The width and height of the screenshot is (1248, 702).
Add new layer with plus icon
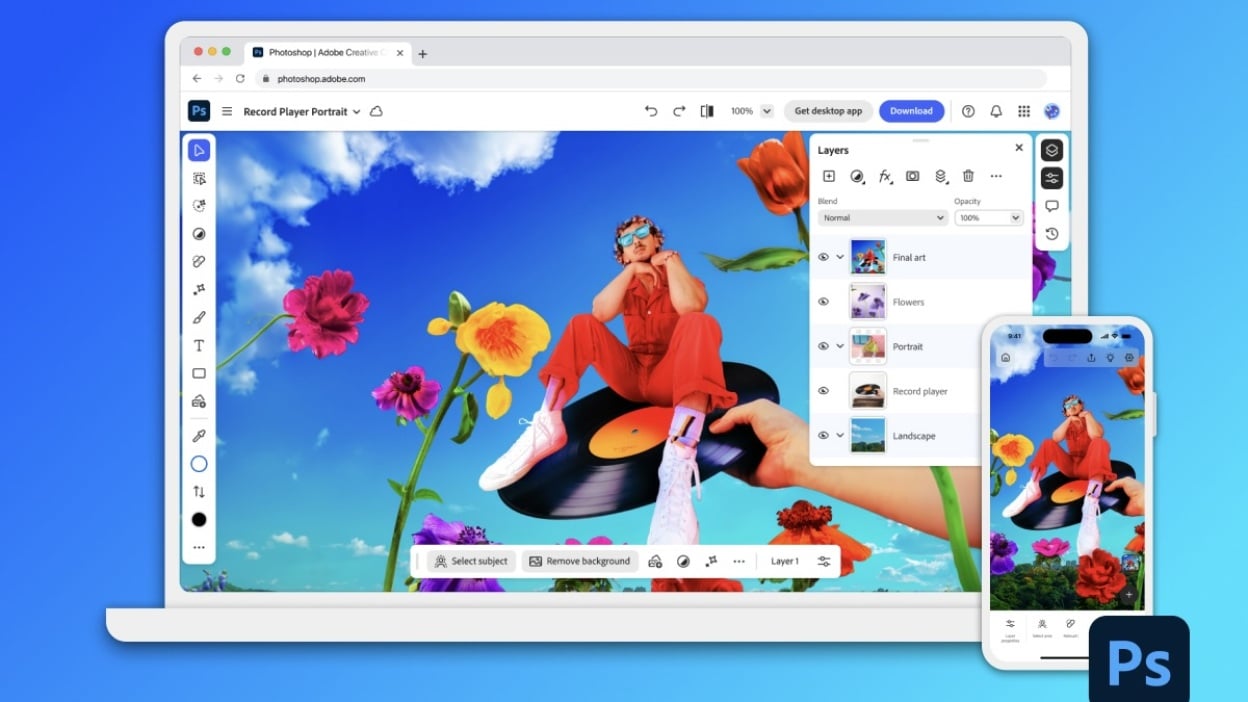[x=829, y=176]
